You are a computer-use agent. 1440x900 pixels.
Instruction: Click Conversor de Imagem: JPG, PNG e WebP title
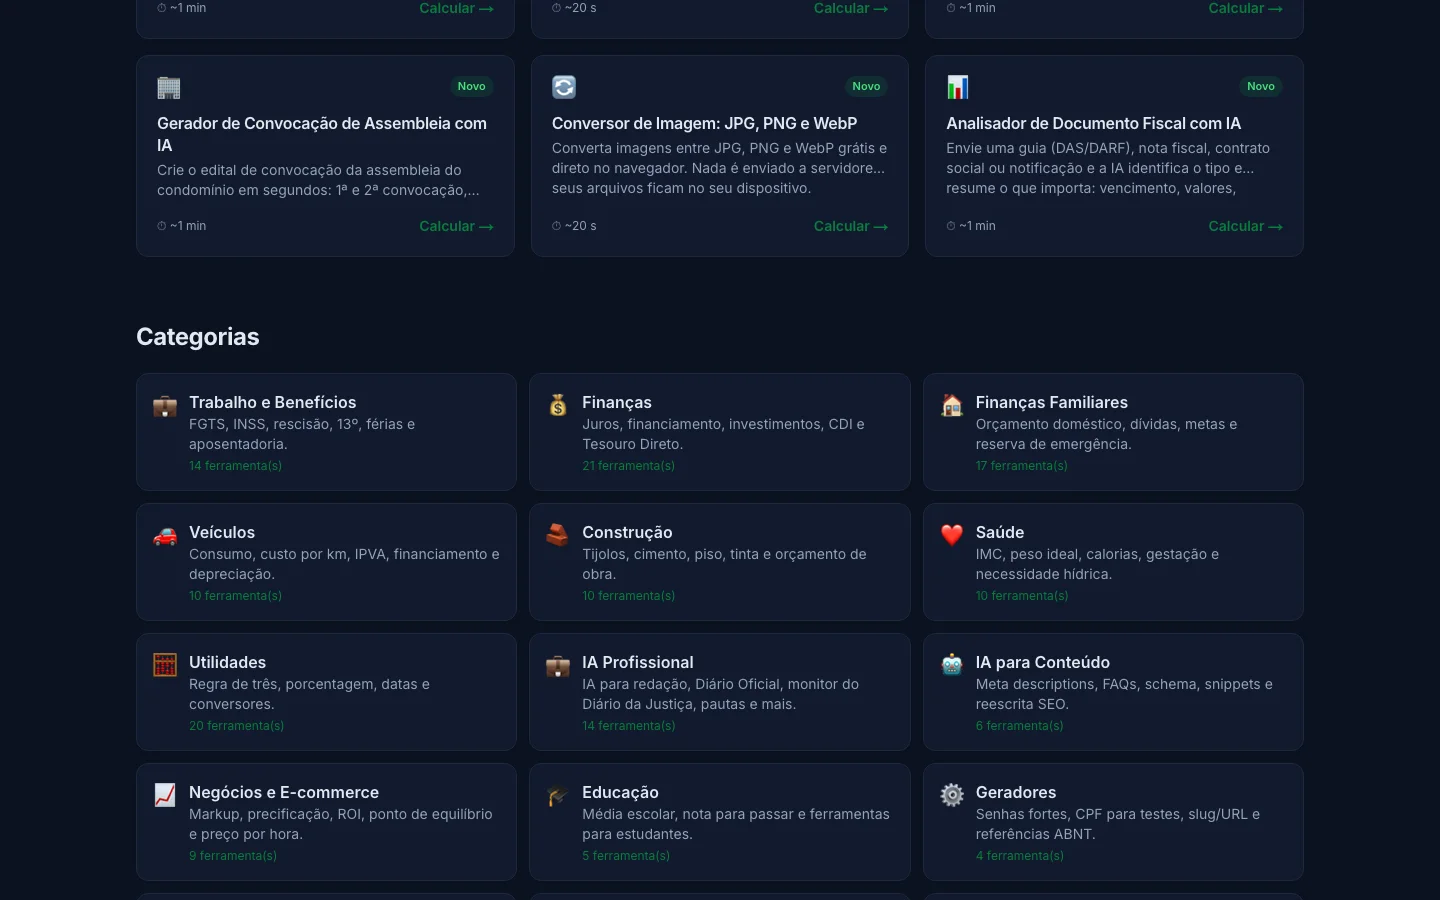tap(704, 123)
